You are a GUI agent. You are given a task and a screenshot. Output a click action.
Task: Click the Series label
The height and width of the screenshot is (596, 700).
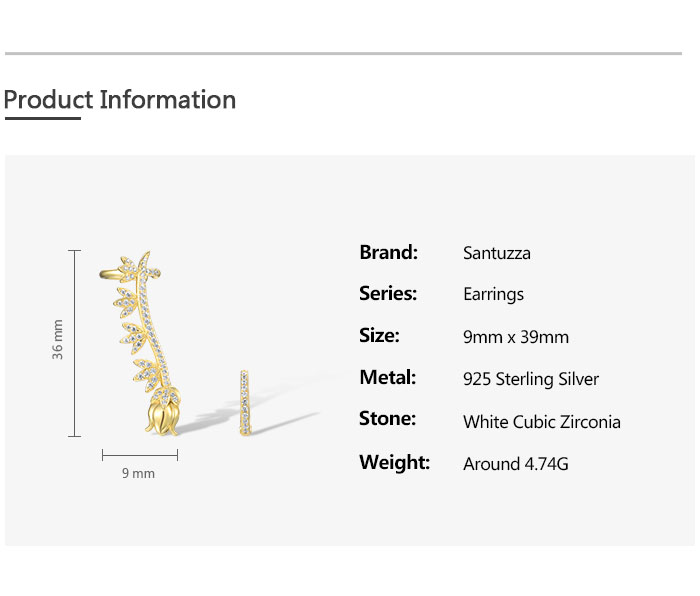pyautogui.click(x=388, y=294)
